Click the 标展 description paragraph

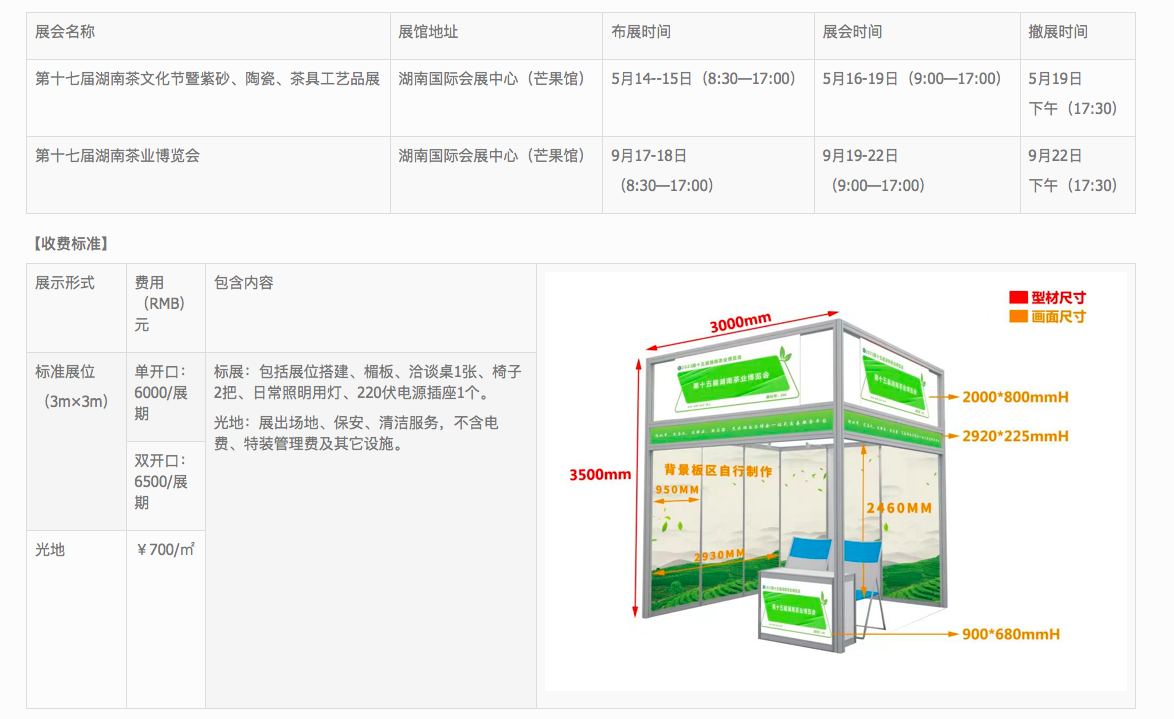[368, 382]
